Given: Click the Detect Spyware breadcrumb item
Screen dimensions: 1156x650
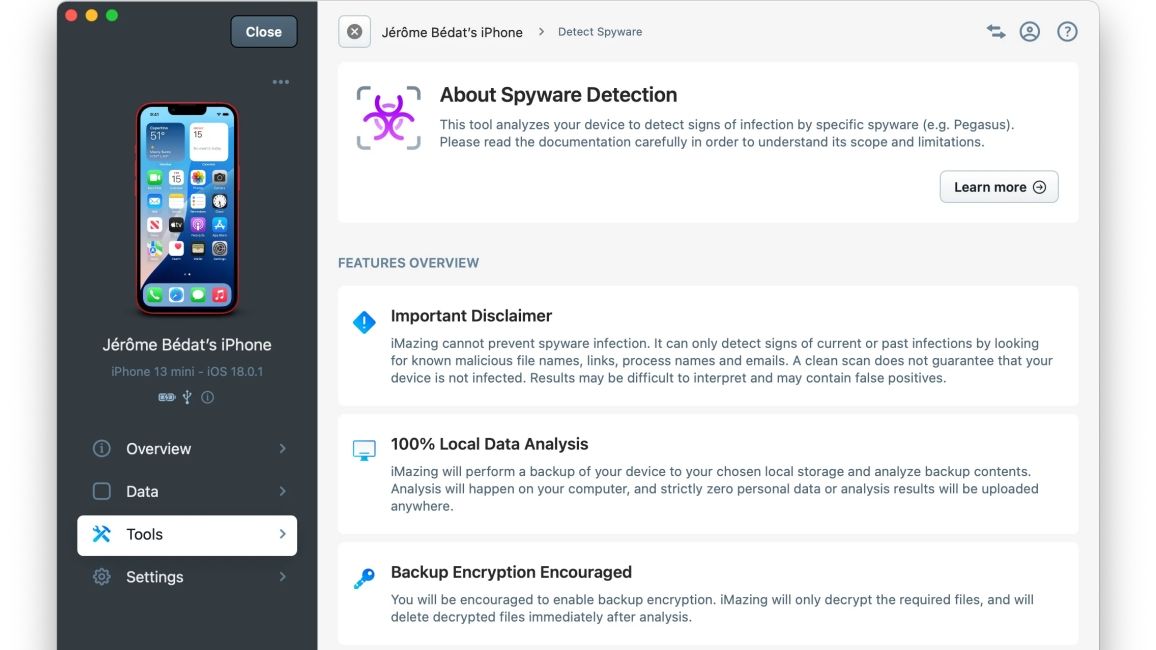Looking at the screenshot, I should point(600,32).
